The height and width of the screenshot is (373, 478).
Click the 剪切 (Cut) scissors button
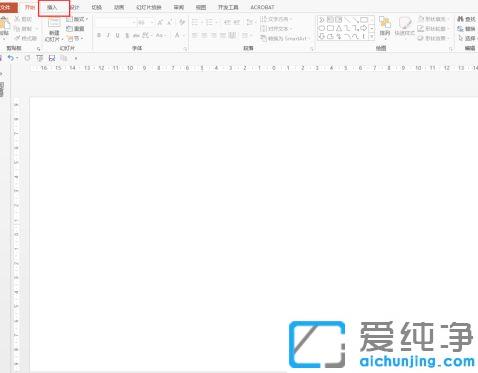pyautogui.click(x=23, y=19)
